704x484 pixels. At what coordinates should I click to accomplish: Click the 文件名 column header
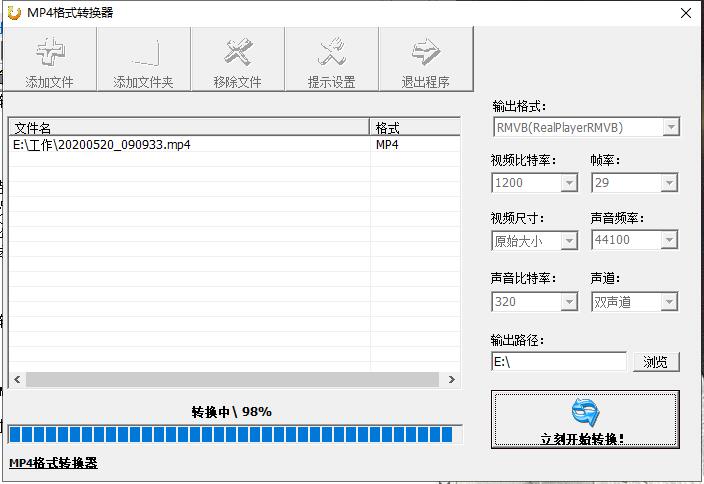tap(189, 128)
